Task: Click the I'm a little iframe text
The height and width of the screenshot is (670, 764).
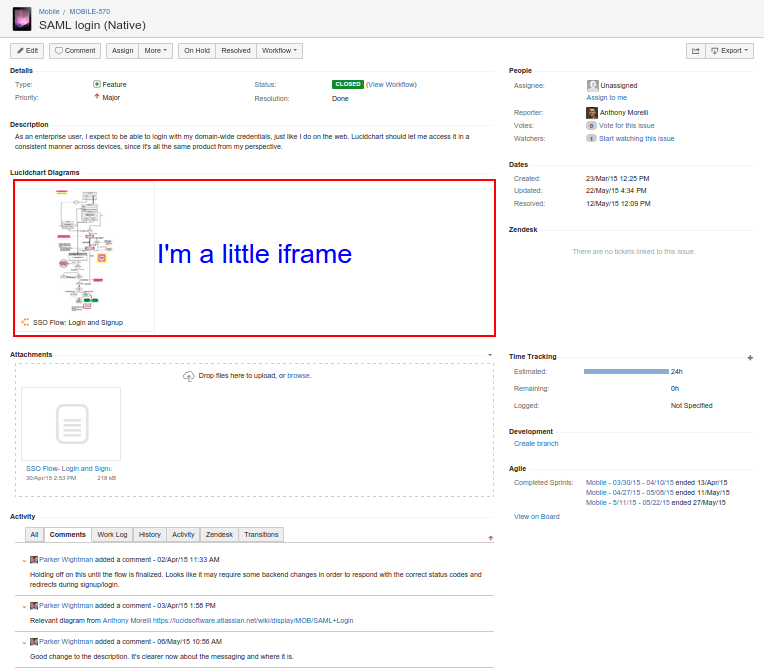Action: [x=254, y=254]
